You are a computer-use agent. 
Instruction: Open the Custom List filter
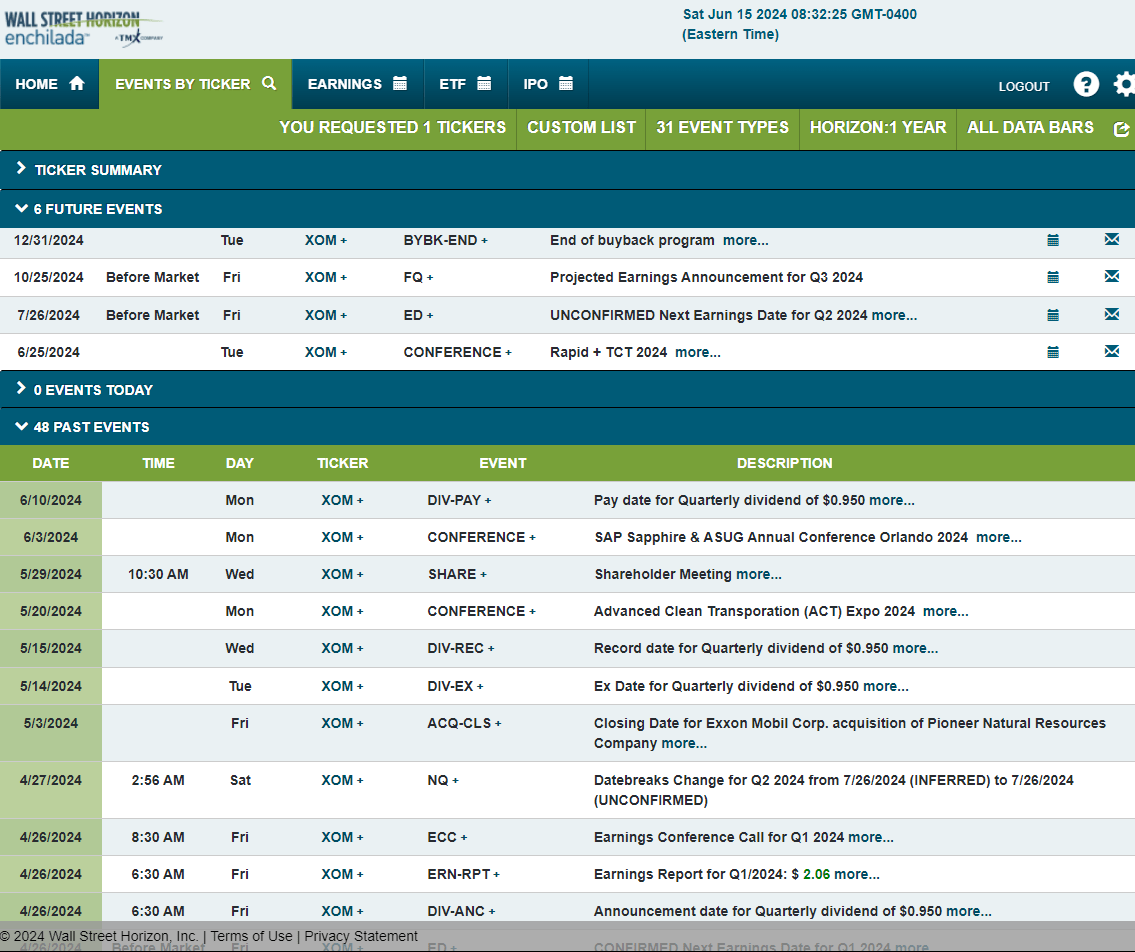pyautogui.click(x=581, y=127)
